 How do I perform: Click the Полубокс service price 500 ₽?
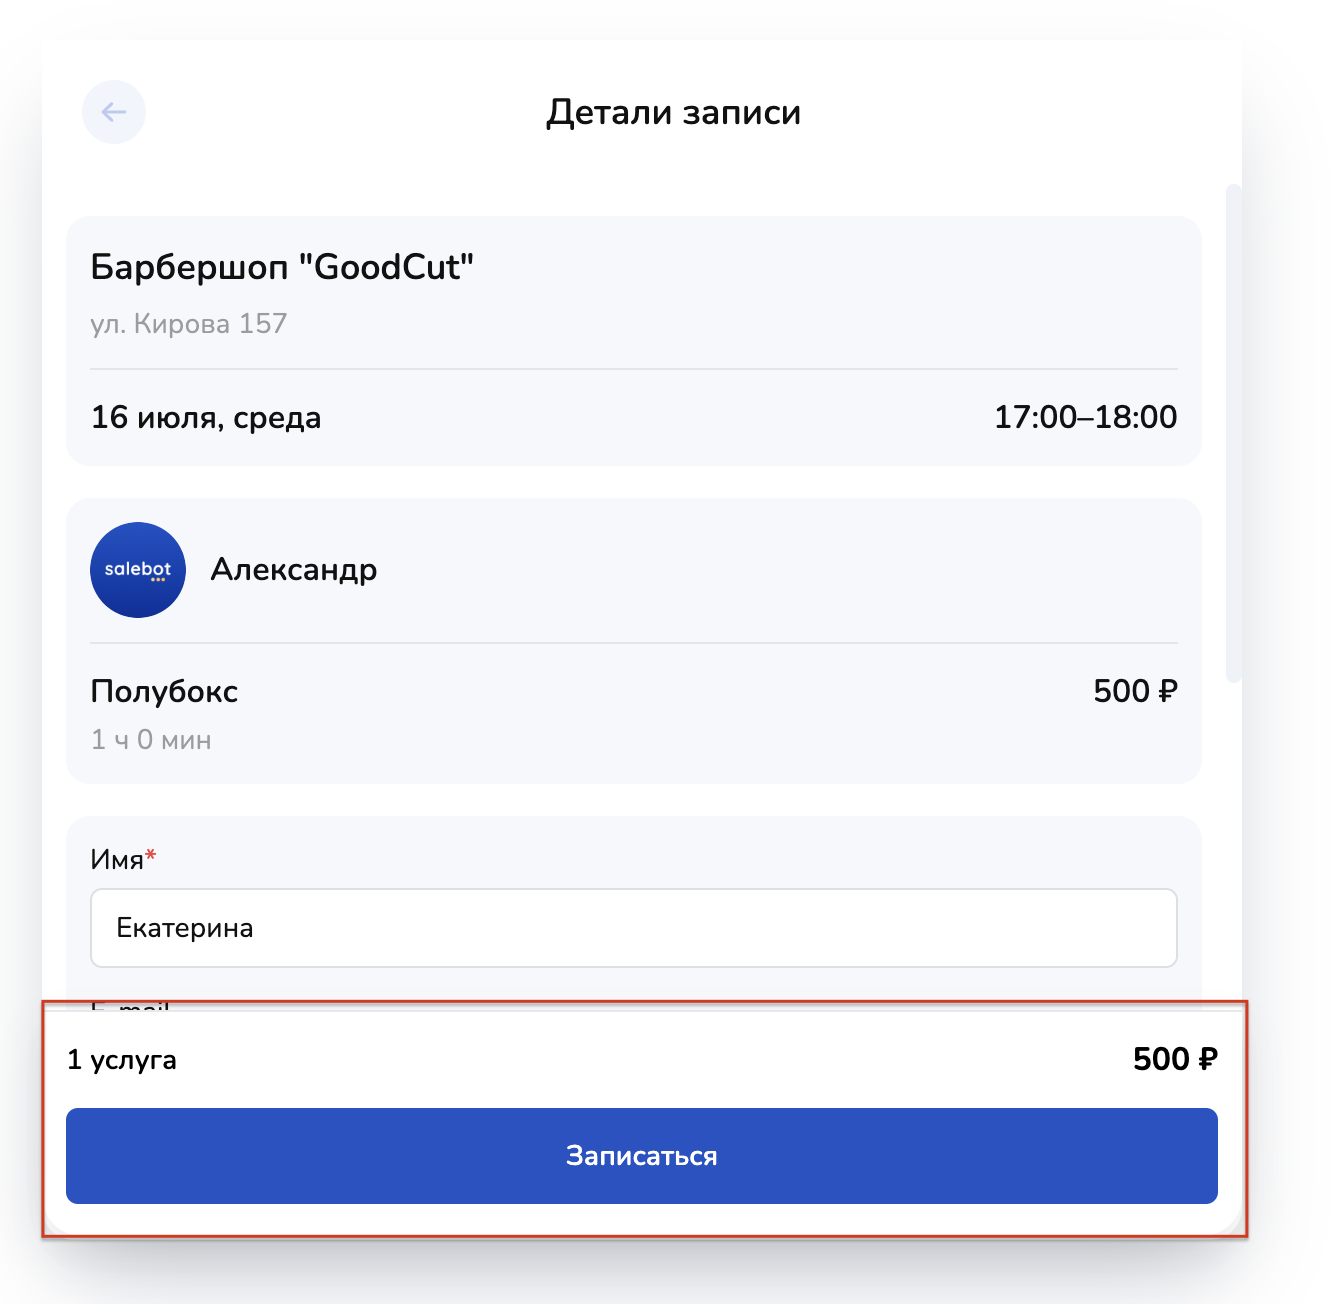pyautogui.click(x=1135, y=691)
